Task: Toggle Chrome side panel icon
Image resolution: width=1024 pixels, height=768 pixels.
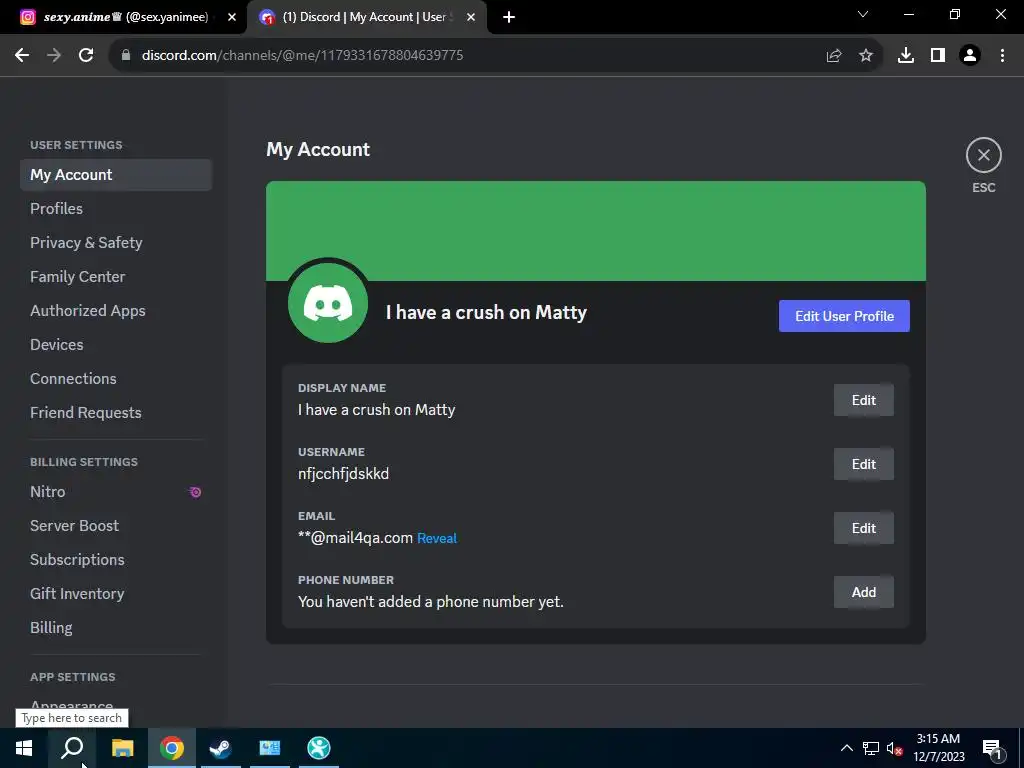Action: 938,56
